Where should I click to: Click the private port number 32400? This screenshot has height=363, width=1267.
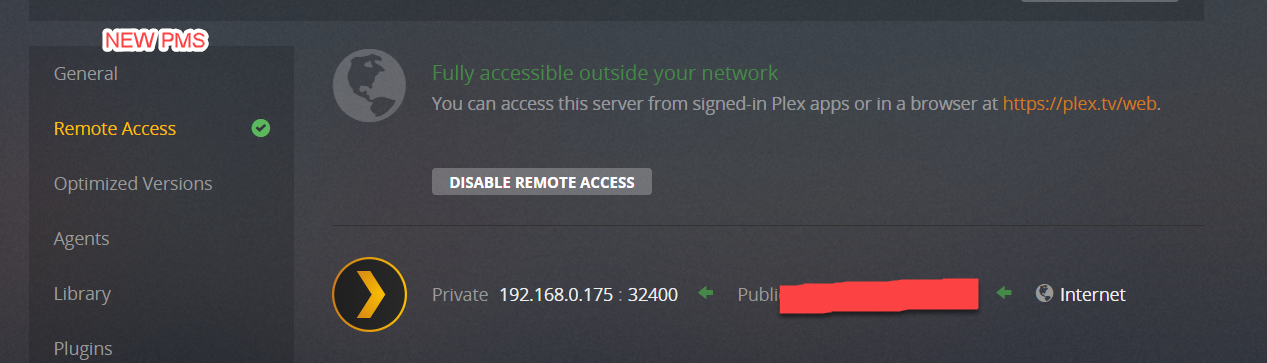click(x=653, y=295)
